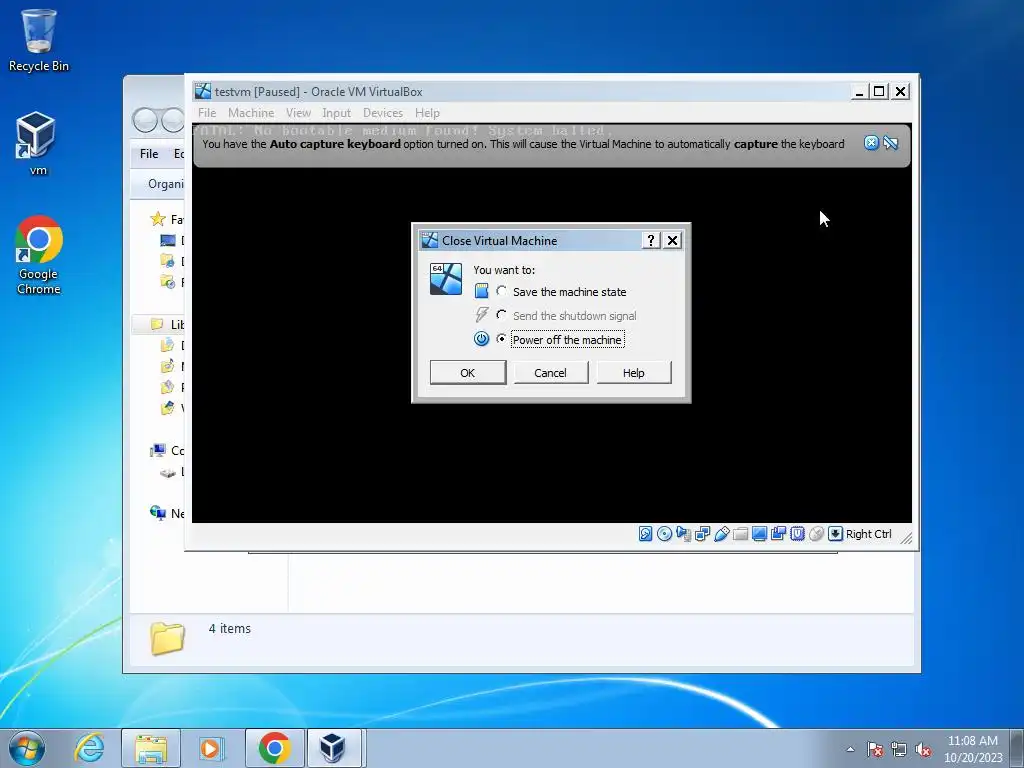
Task: Confirm the Close Virtual Machine dialog with OK
Action: coord(468,373)
